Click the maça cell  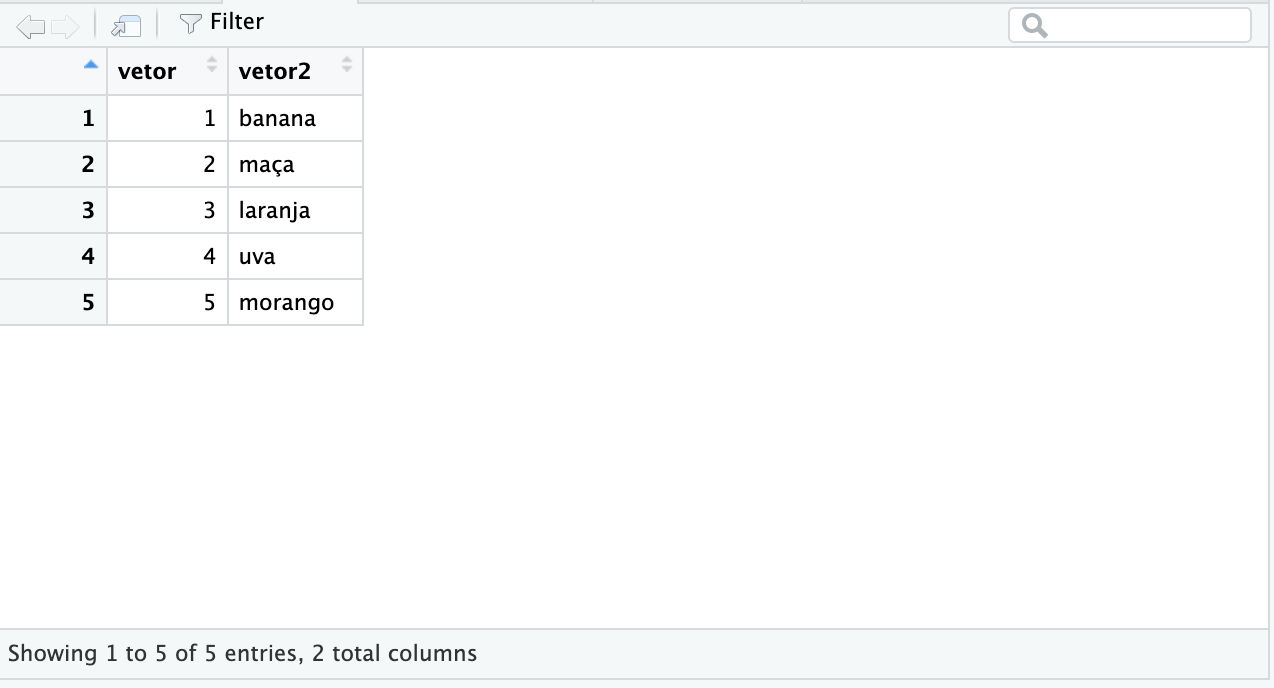click(x=295, y=164)
